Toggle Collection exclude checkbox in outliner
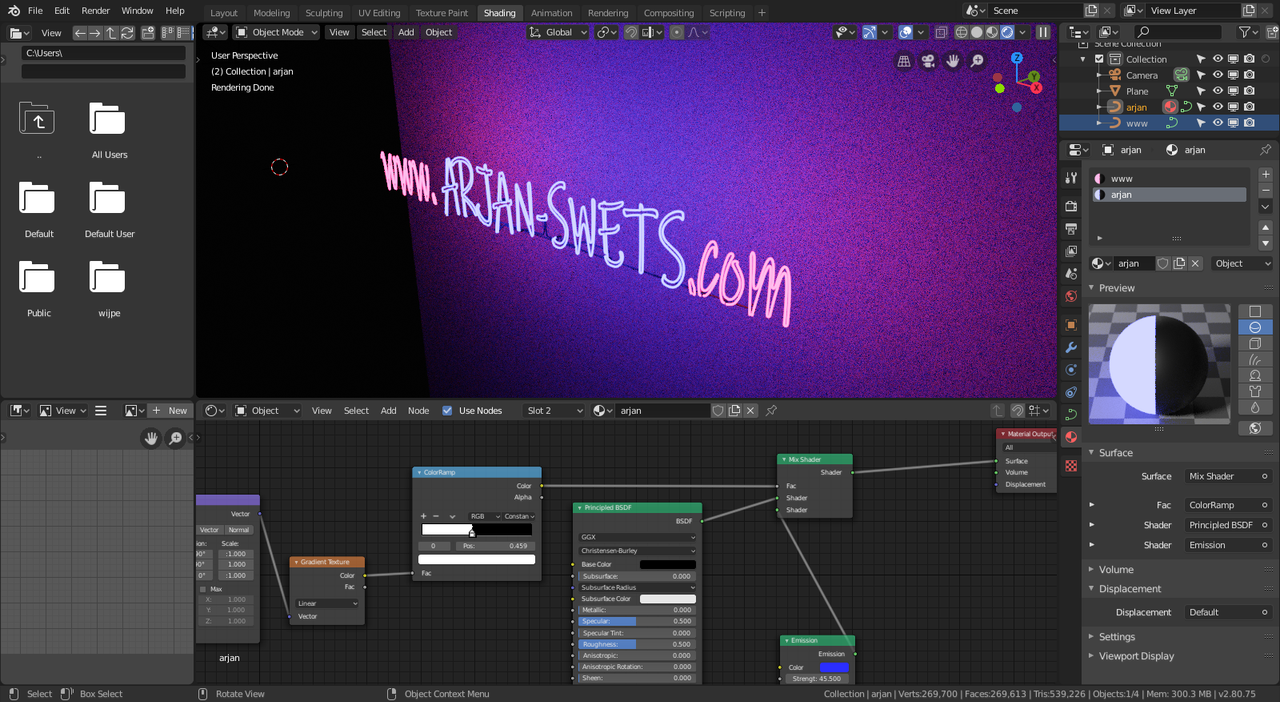This screenshot has height=702, width=1280. coord(1099,59)
